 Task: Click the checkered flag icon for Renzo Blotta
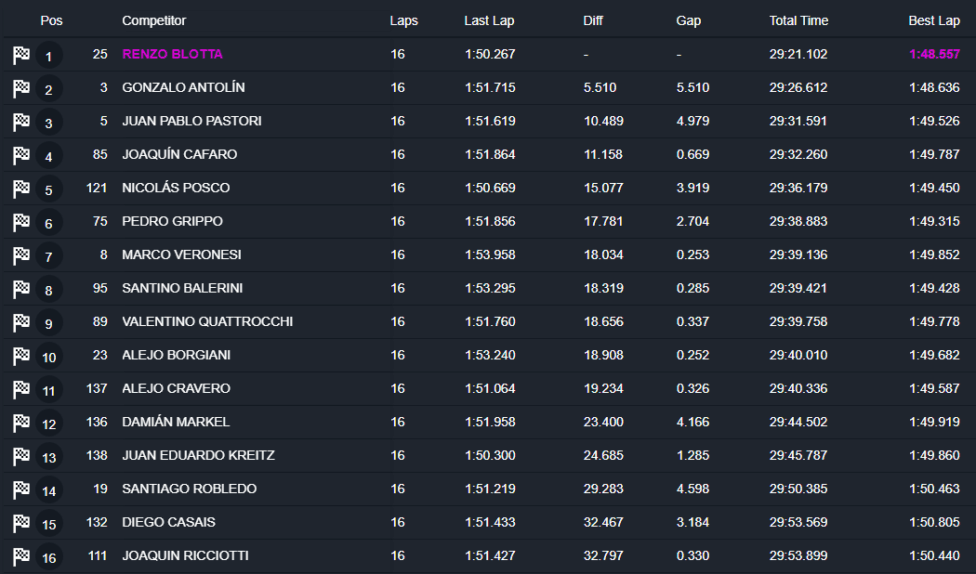coord(21,55)
